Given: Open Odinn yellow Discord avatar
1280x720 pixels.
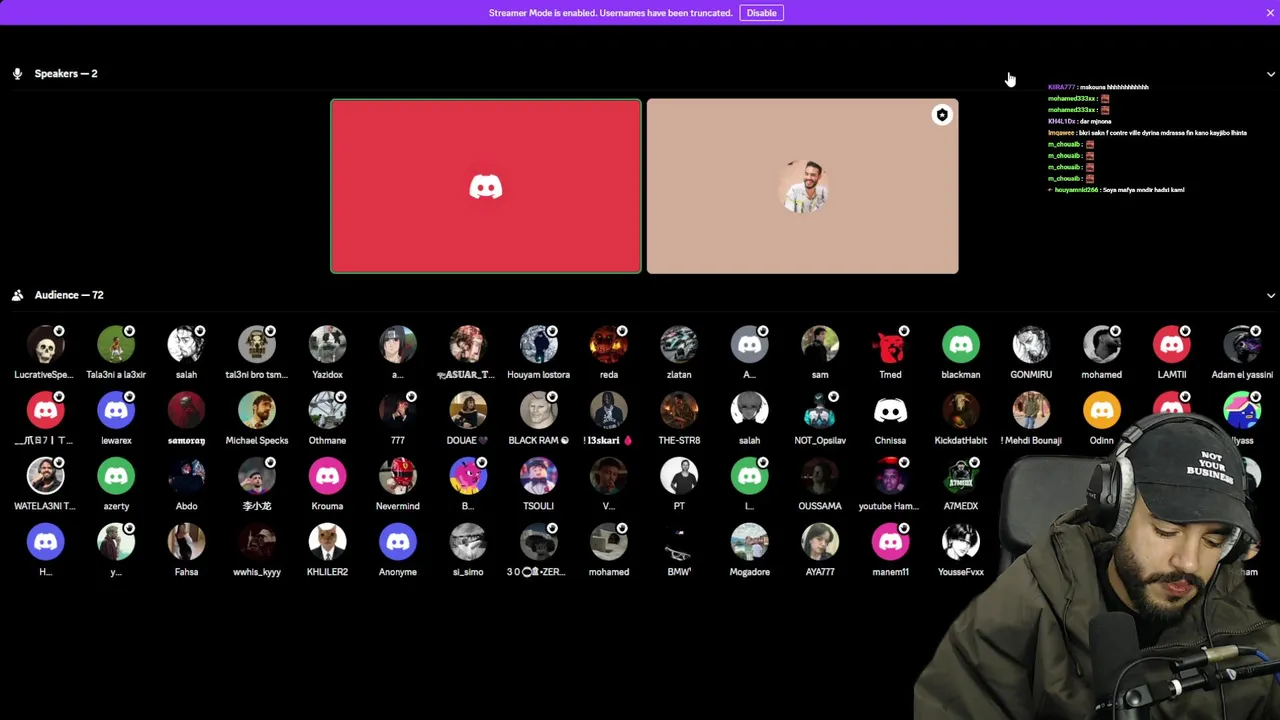Looking at the screenshot, I should tap(1102, 411).
